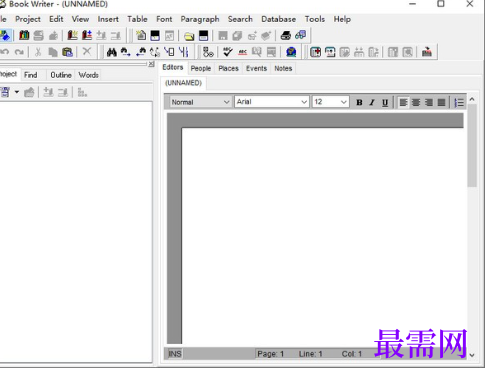Click the database record icon with red plus
This screenshot has width=486, height=375.
315,52
